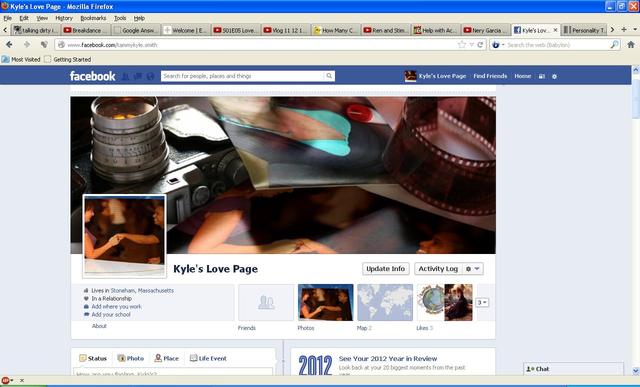Open a new tab with plus icon
The width and height of the screenshot is (640, 387).
624,30
